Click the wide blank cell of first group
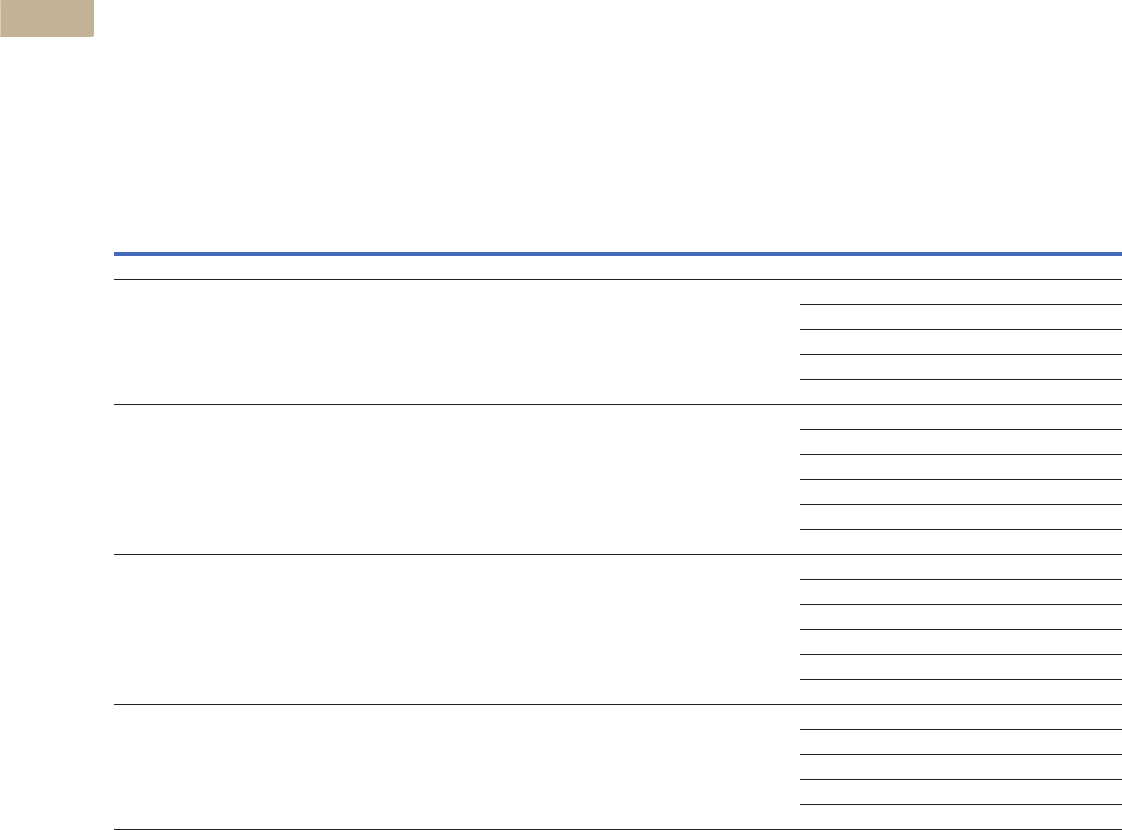 pos(457,342)
